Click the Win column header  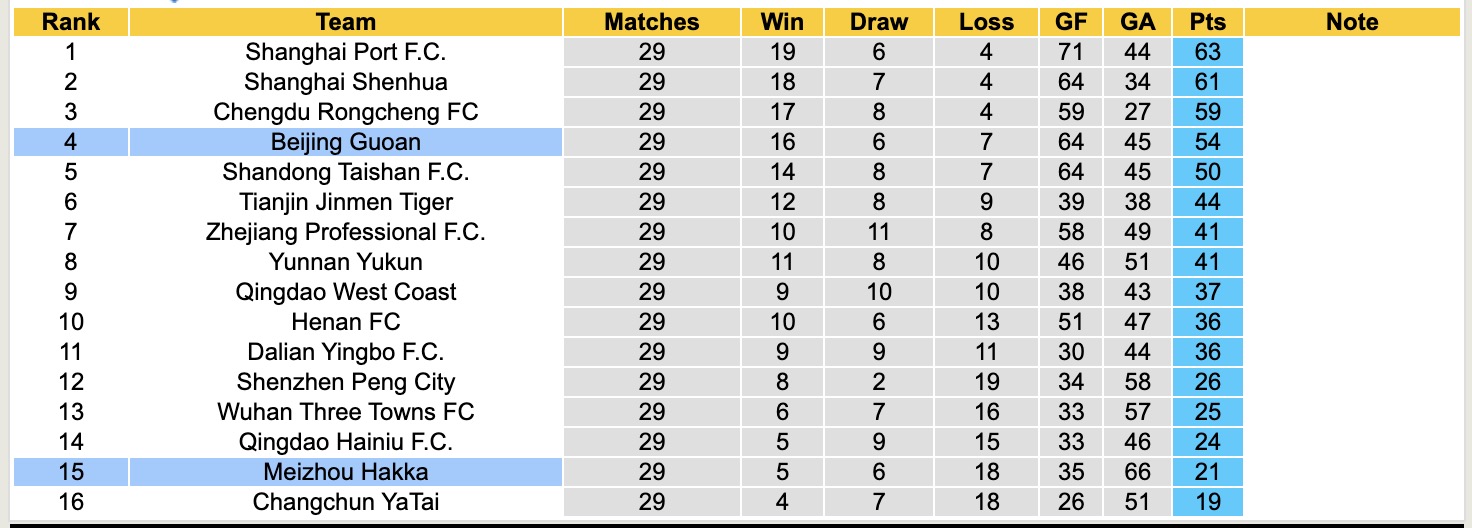click(x=782, y=22)
